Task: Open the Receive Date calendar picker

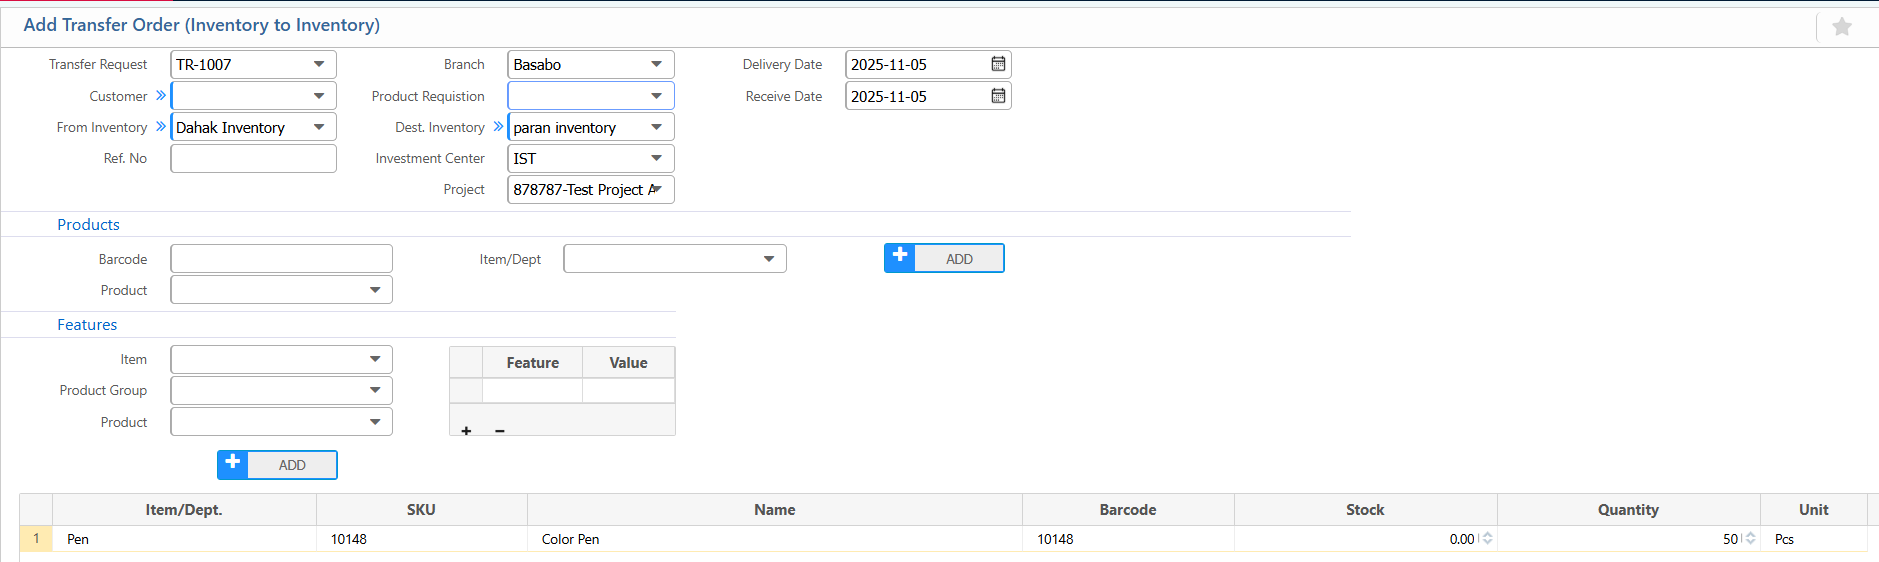Action: tap(997, 96)
